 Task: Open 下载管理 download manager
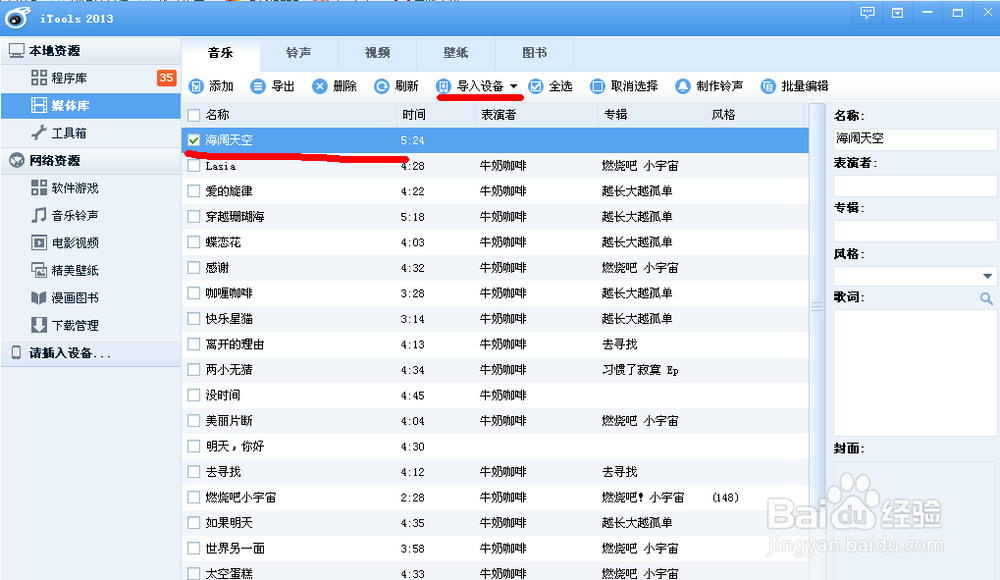click(91, 325)
